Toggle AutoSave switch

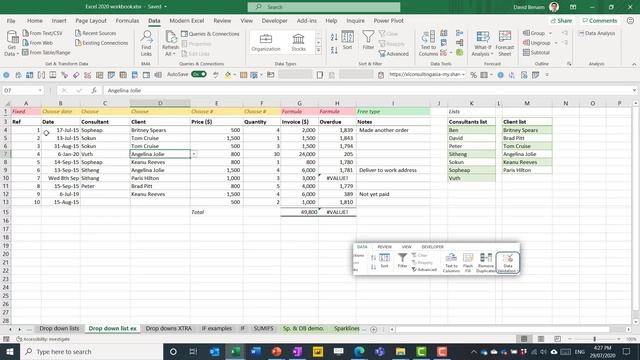[199, 74]
